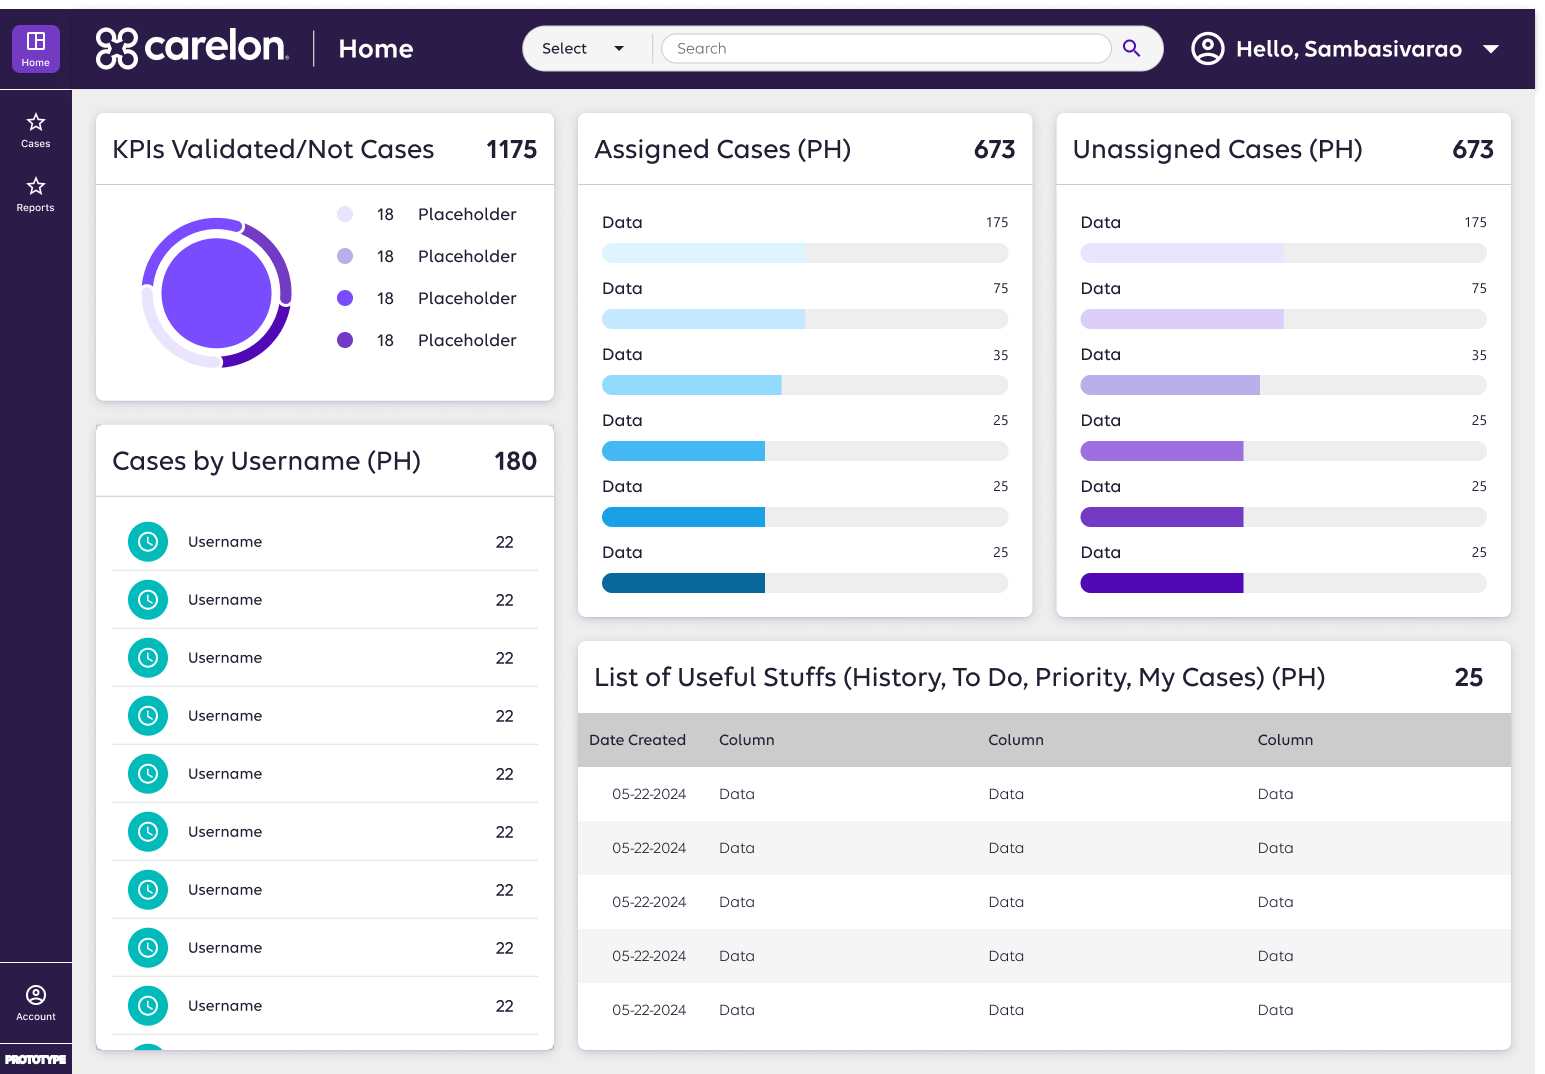Click the clock icon beside first Username

pyautogui.click(x=148, y=542)
